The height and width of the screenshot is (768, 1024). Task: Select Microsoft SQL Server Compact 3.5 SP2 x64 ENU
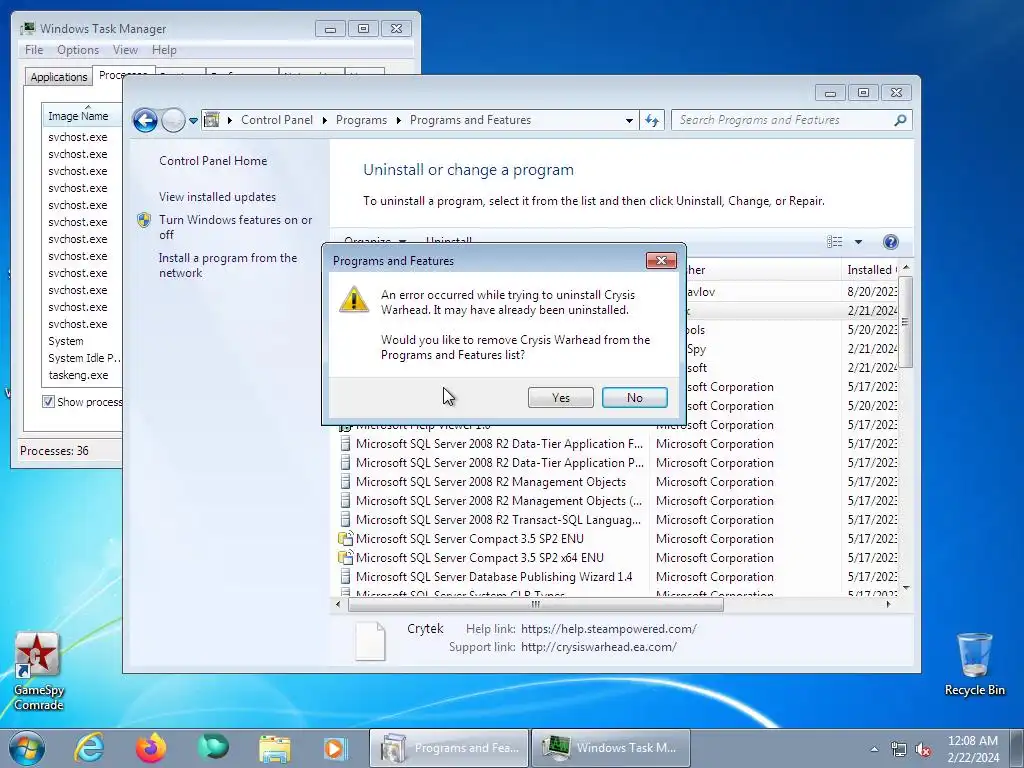tap(479, 558)
